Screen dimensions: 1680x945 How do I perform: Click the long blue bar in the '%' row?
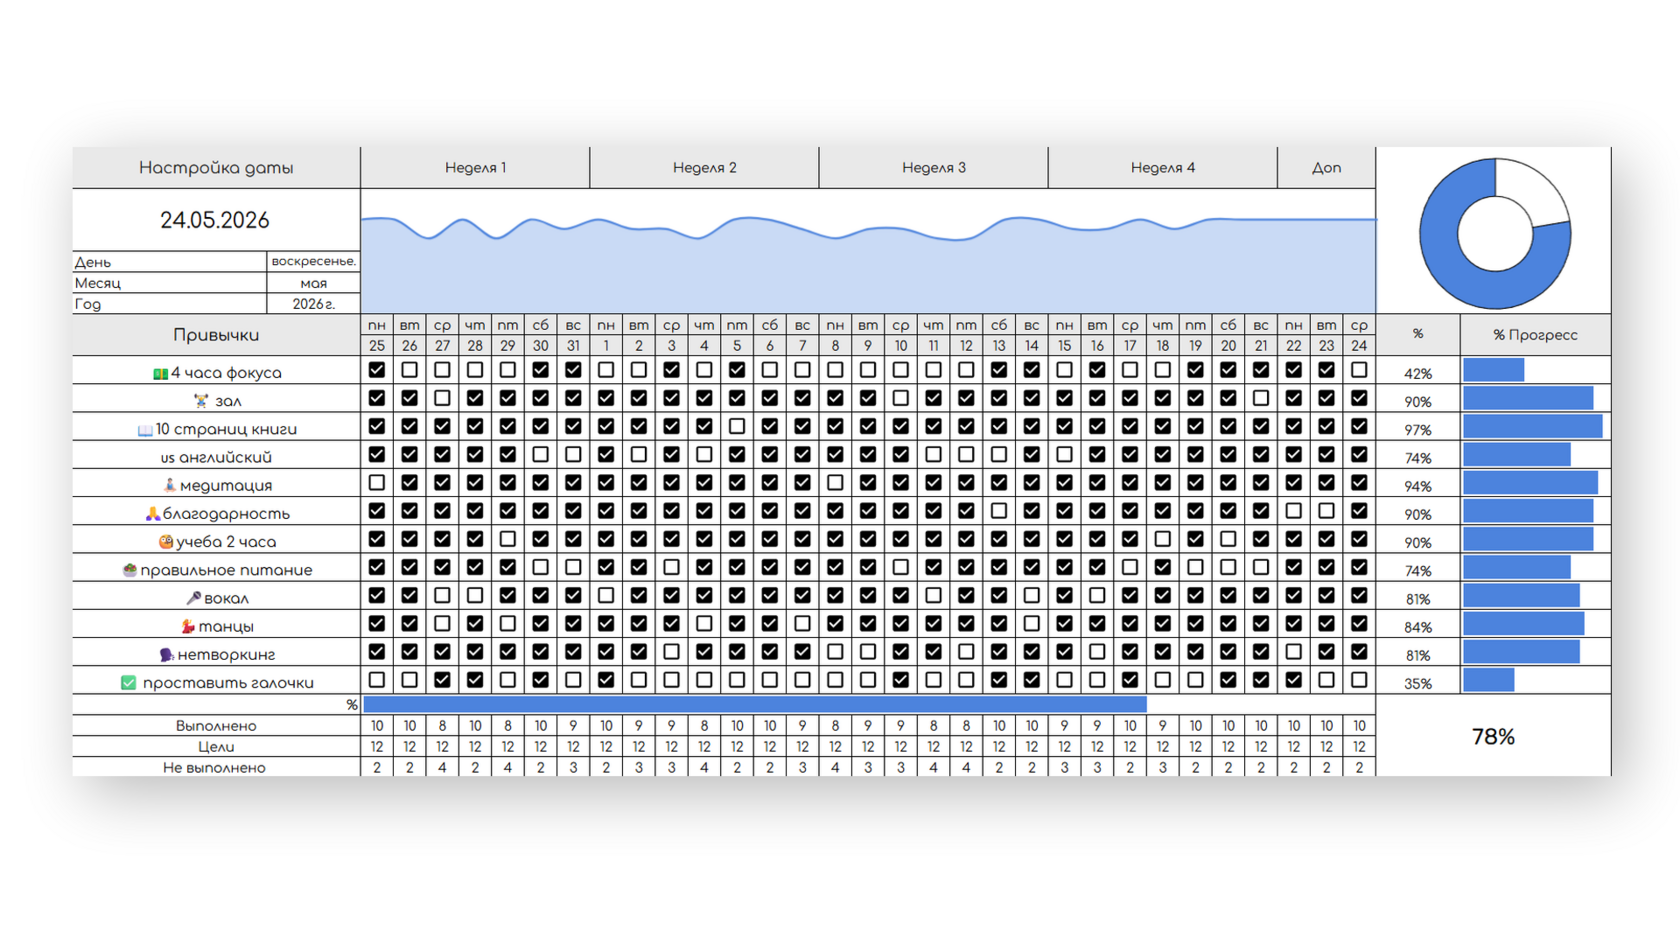[755, 705]
